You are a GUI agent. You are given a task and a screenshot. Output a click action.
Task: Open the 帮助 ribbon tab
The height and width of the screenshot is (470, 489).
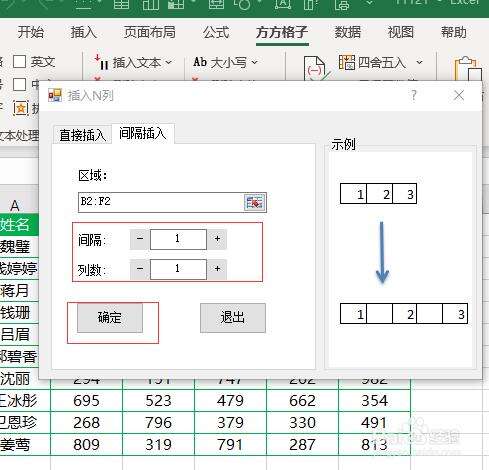[x=454, y=32]
